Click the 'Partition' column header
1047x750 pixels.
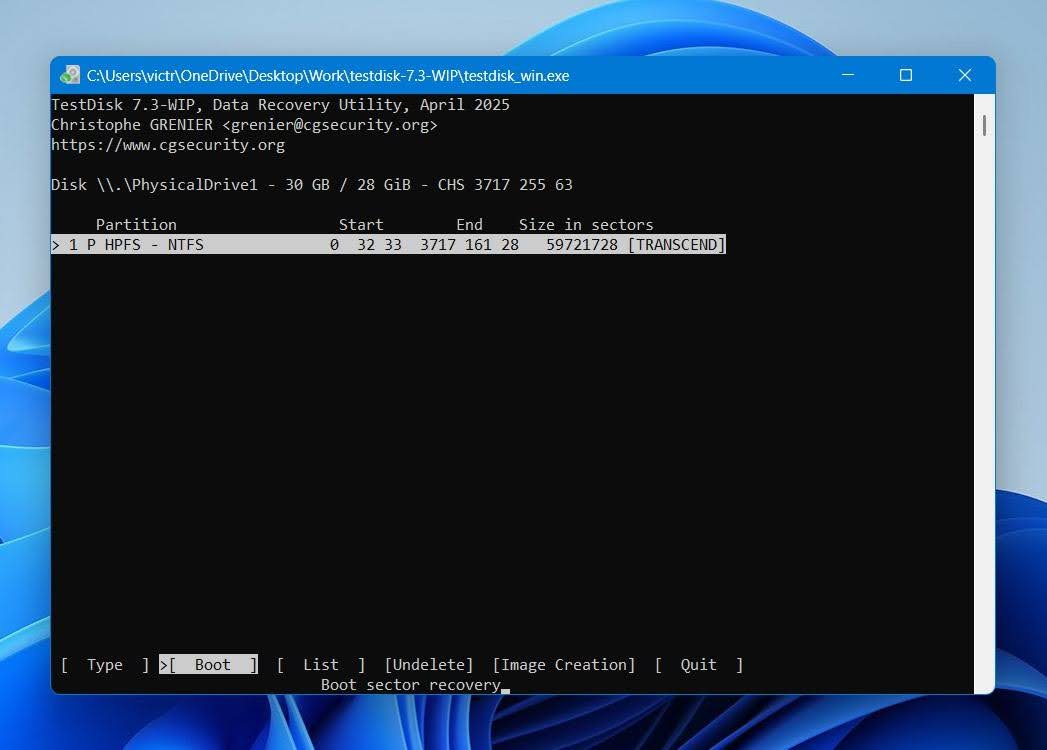pyautogui.click(x=136, y=224)
